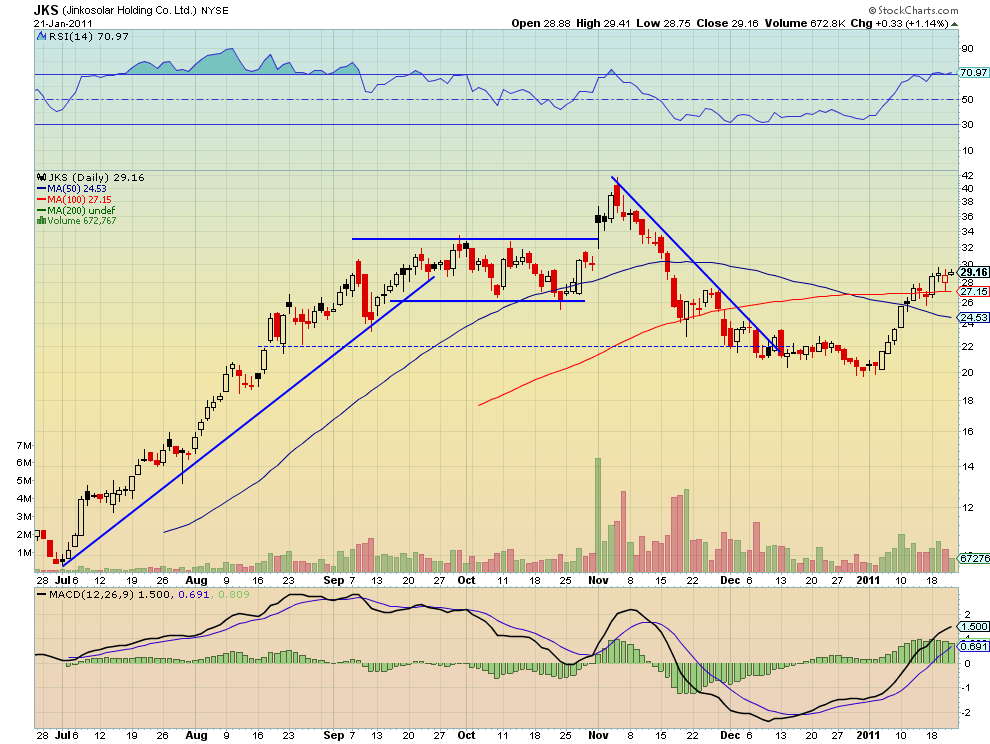Click the volume value tag on right axis

coord(974,558)
